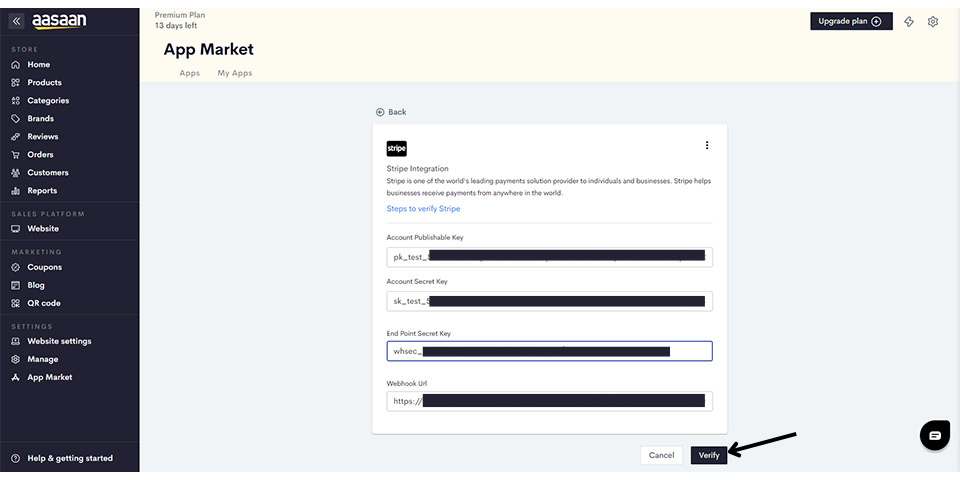Click the lightning bolt icon in header
960x480 pixels.
tap(909, 21)
